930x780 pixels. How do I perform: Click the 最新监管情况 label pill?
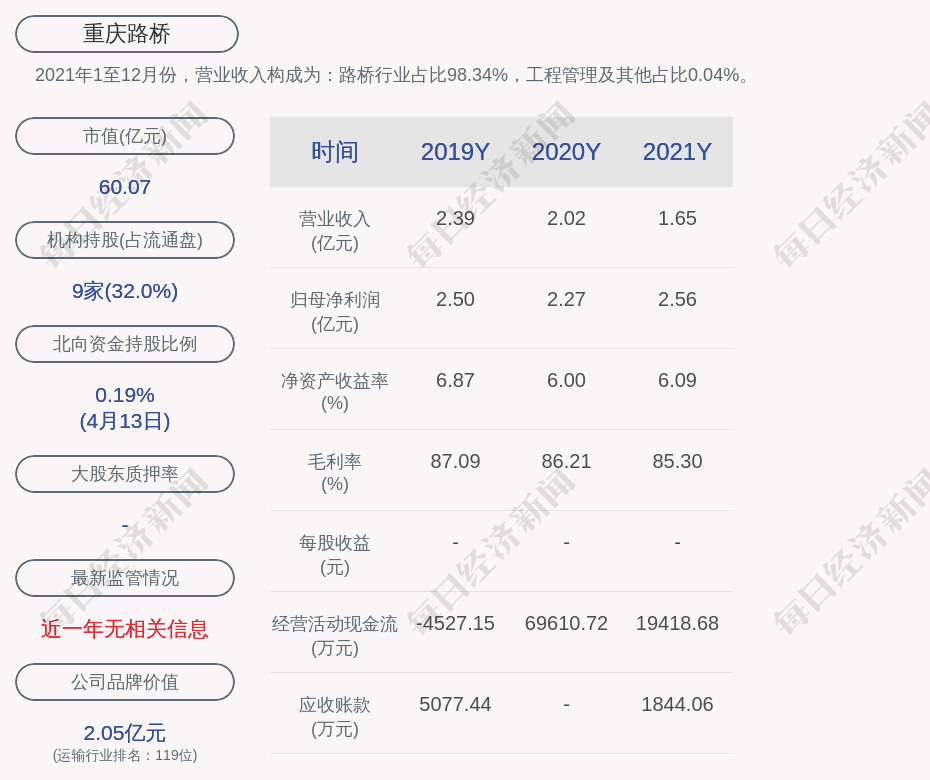[125, 578]
